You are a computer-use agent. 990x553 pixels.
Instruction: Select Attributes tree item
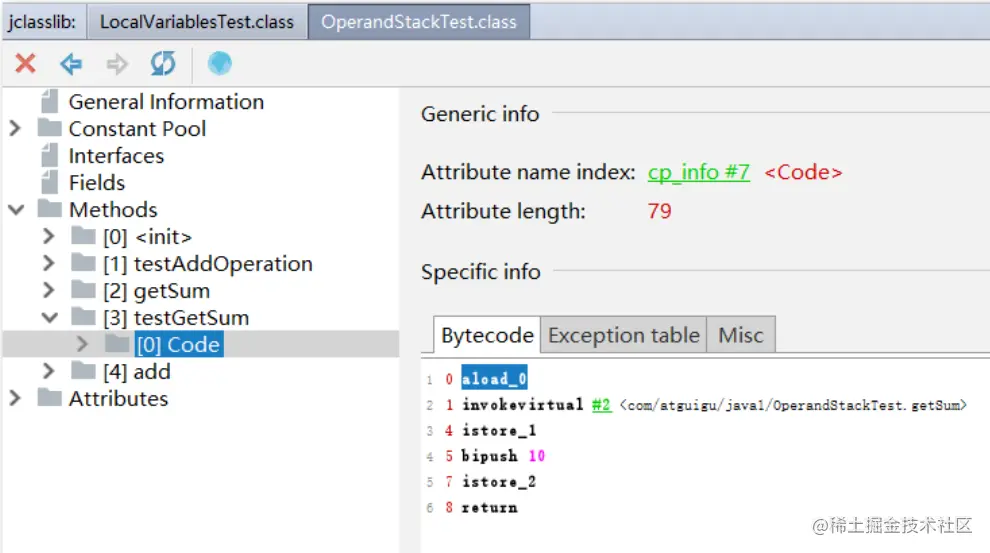[118, 399]
